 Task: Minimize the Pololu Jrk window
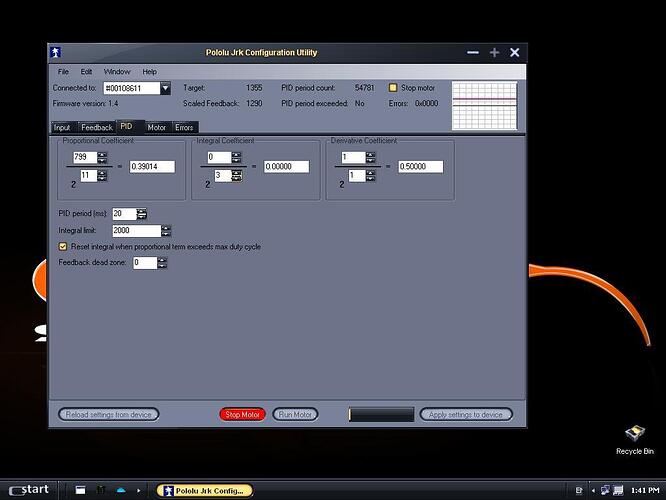pos(473,52)
